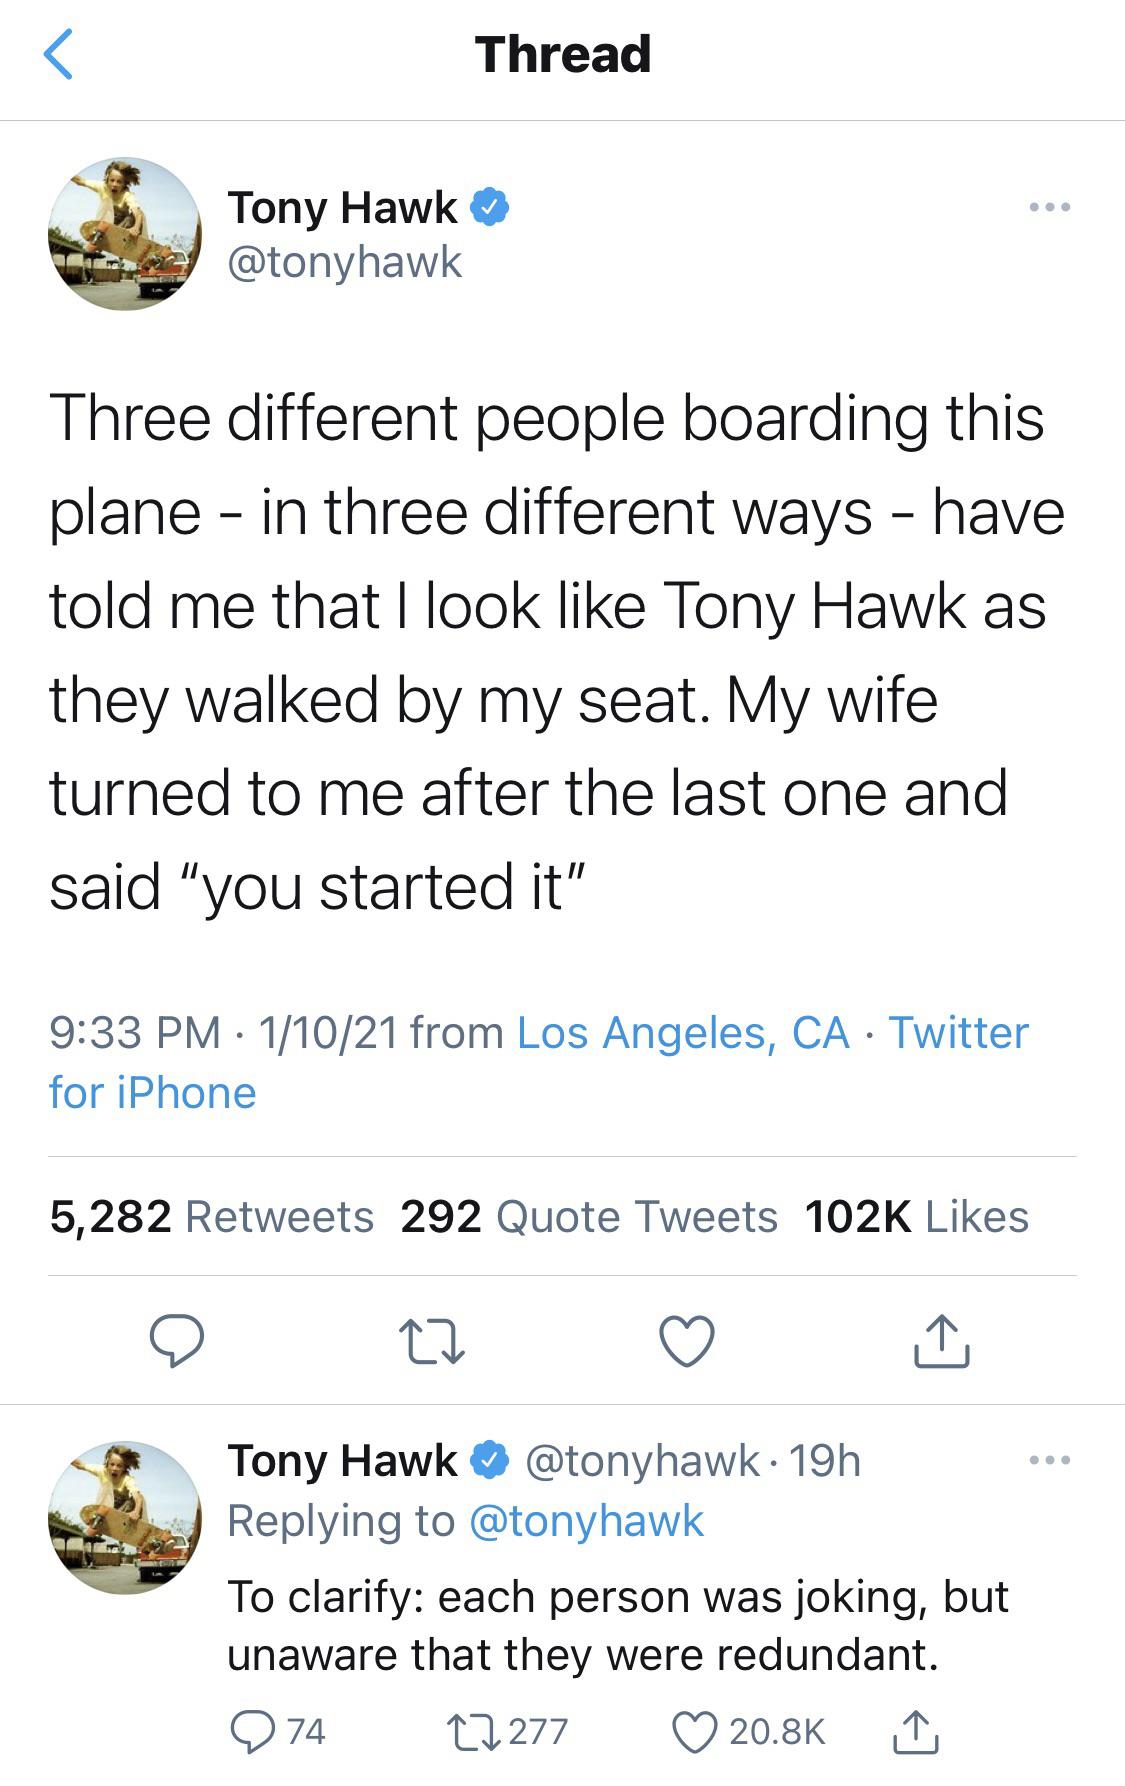Open more options on main tweet
This screenshot has width=1125, height=1786.
(1050, 208)
